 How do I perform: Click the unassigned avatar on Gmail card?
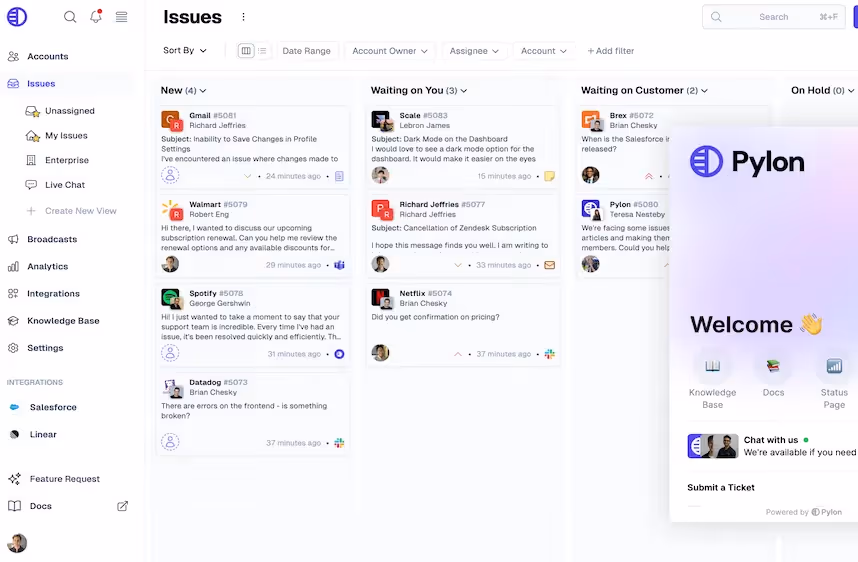(x=170, y=175)
